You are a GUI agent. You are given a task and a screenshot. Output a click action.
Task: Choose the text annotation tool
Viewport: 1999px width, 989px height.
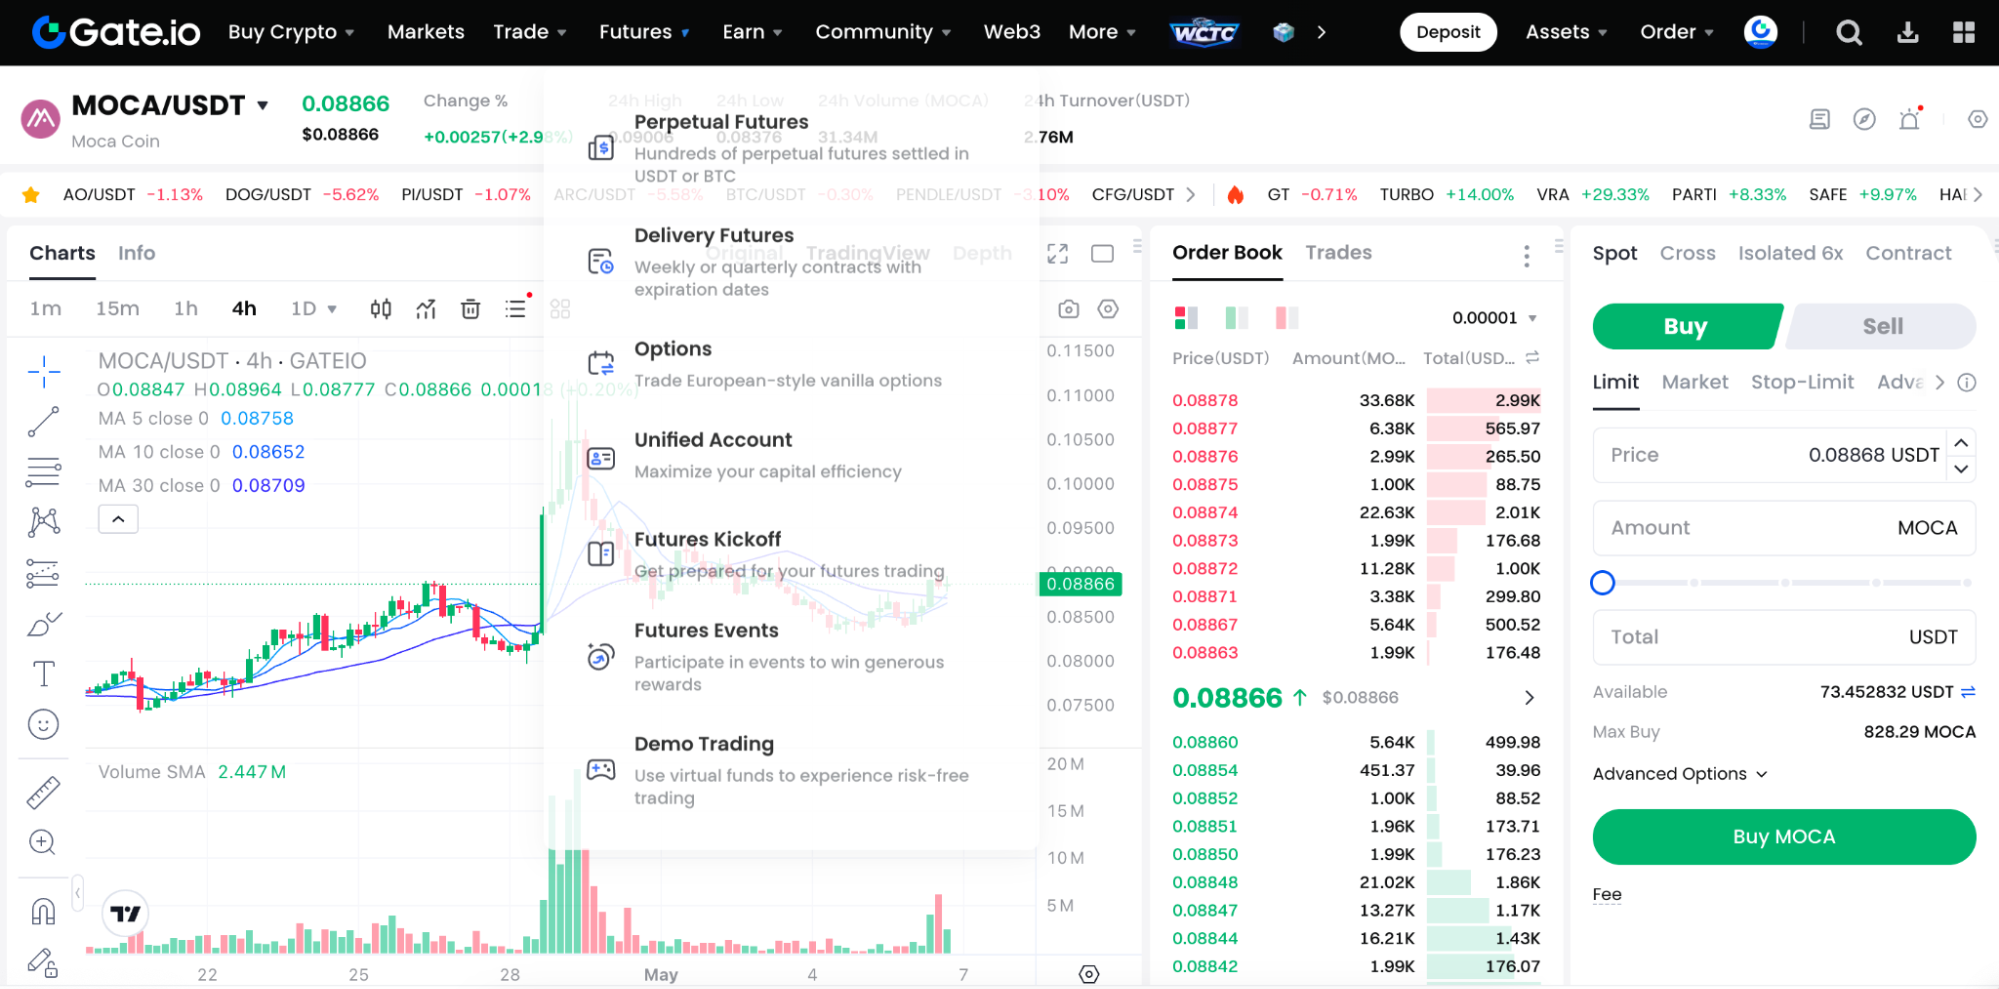coord(43,674)
